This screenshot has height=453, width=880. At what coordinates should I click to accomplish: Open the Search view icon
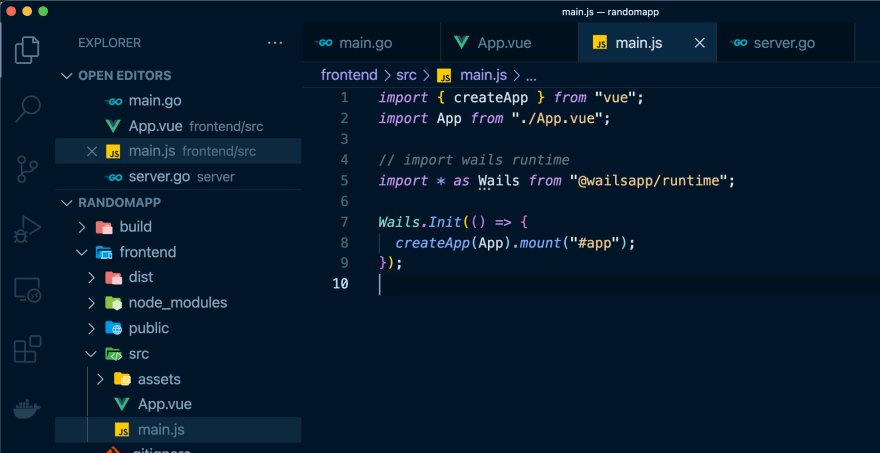(27, 108)
